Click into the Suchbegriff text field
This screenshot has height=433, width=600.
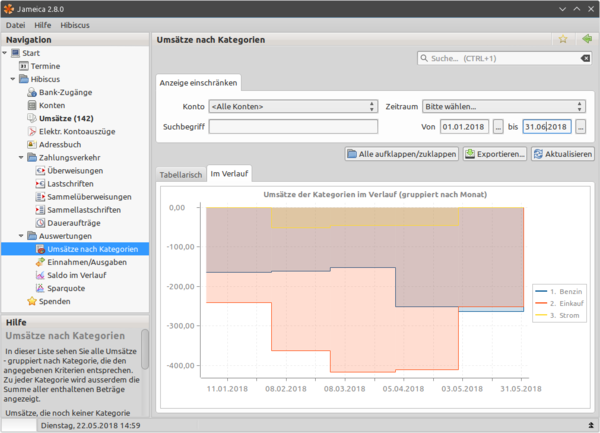293,127
